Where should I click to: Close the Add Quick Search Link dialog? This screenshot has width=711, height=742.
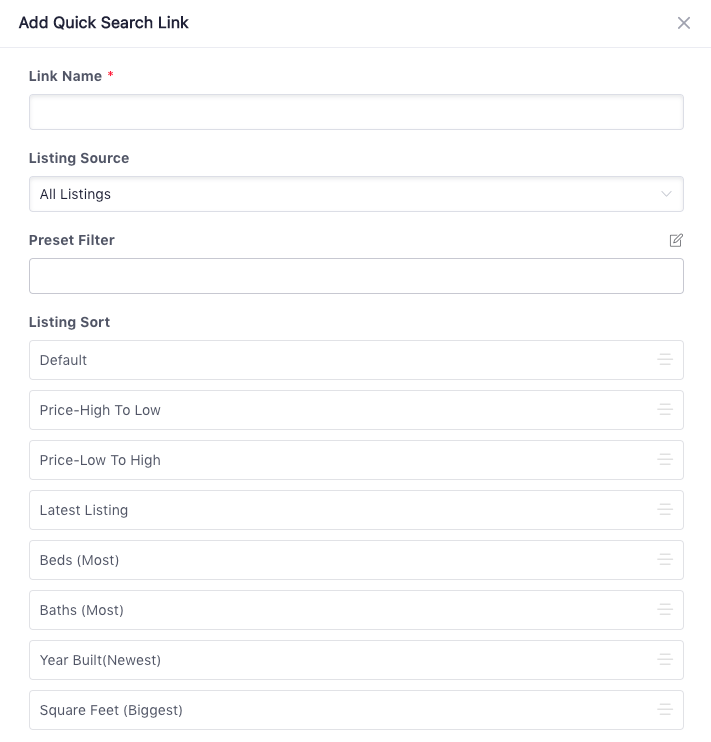tap(684, 23)
